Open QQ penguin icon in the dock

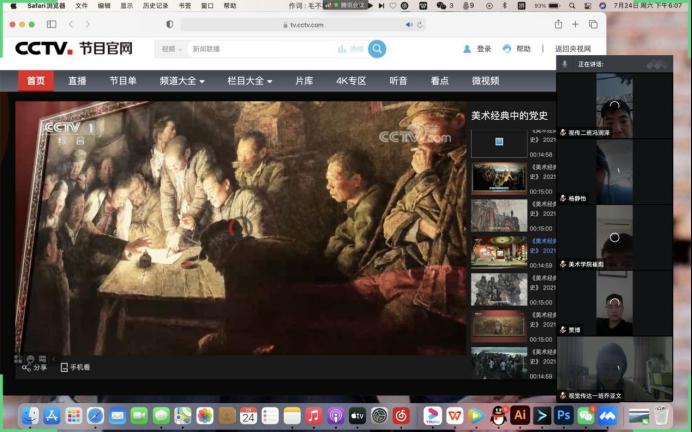[x=498, y=416]
